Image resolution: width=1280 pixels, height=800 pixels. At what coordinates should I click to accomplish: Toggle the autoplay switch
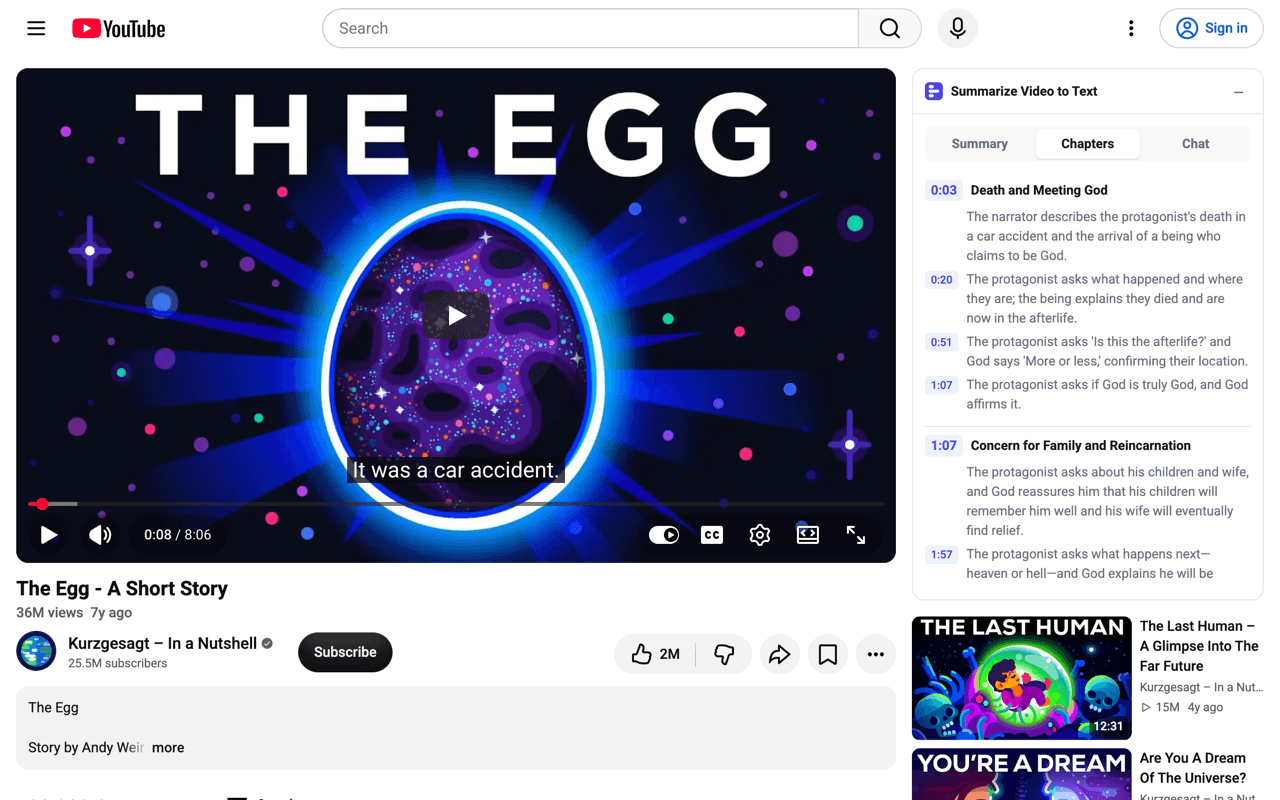tap(664, 535)
